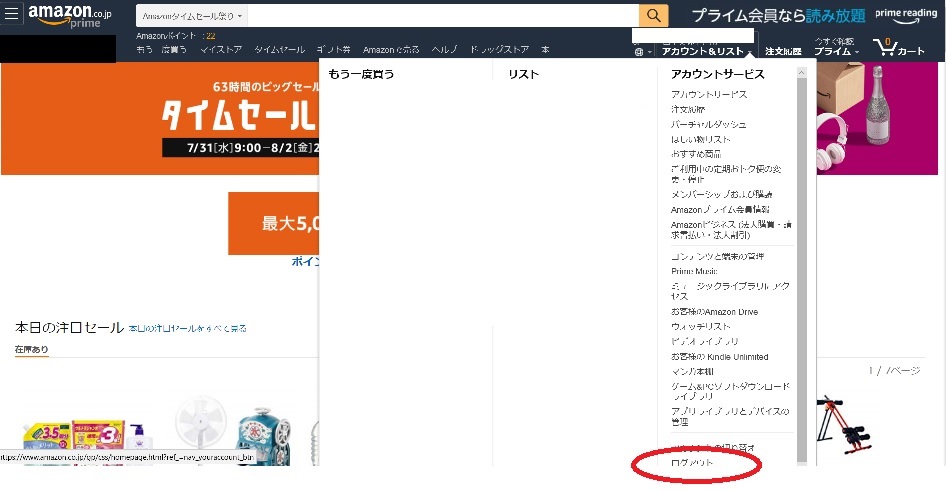Open ドラッグストア in the navigation bar
This screenshot has width=946, height=491.
click(500, 49)
